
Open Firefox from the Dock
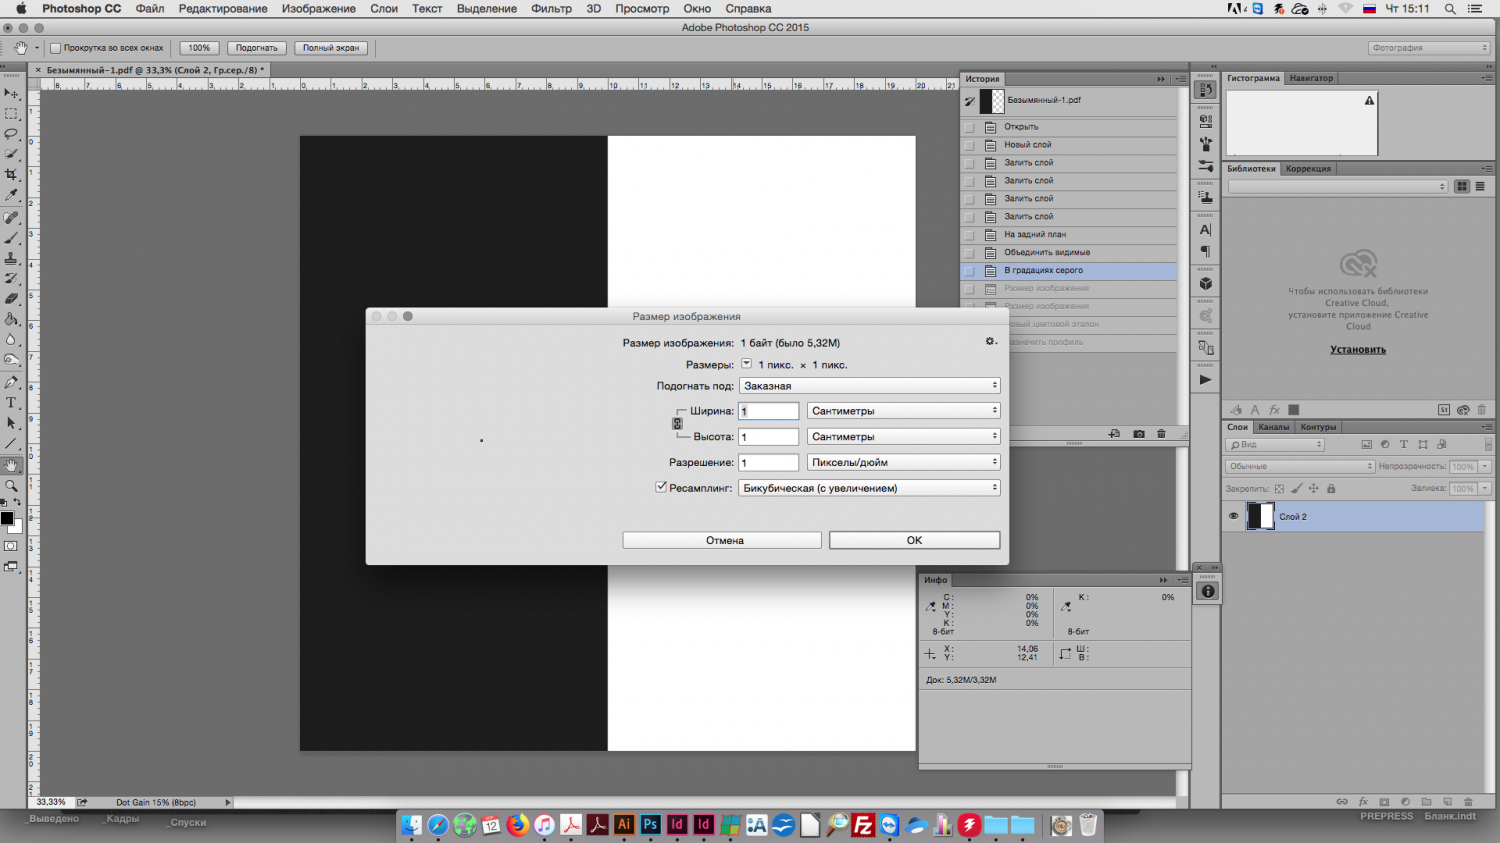click(x=518, y=824)
